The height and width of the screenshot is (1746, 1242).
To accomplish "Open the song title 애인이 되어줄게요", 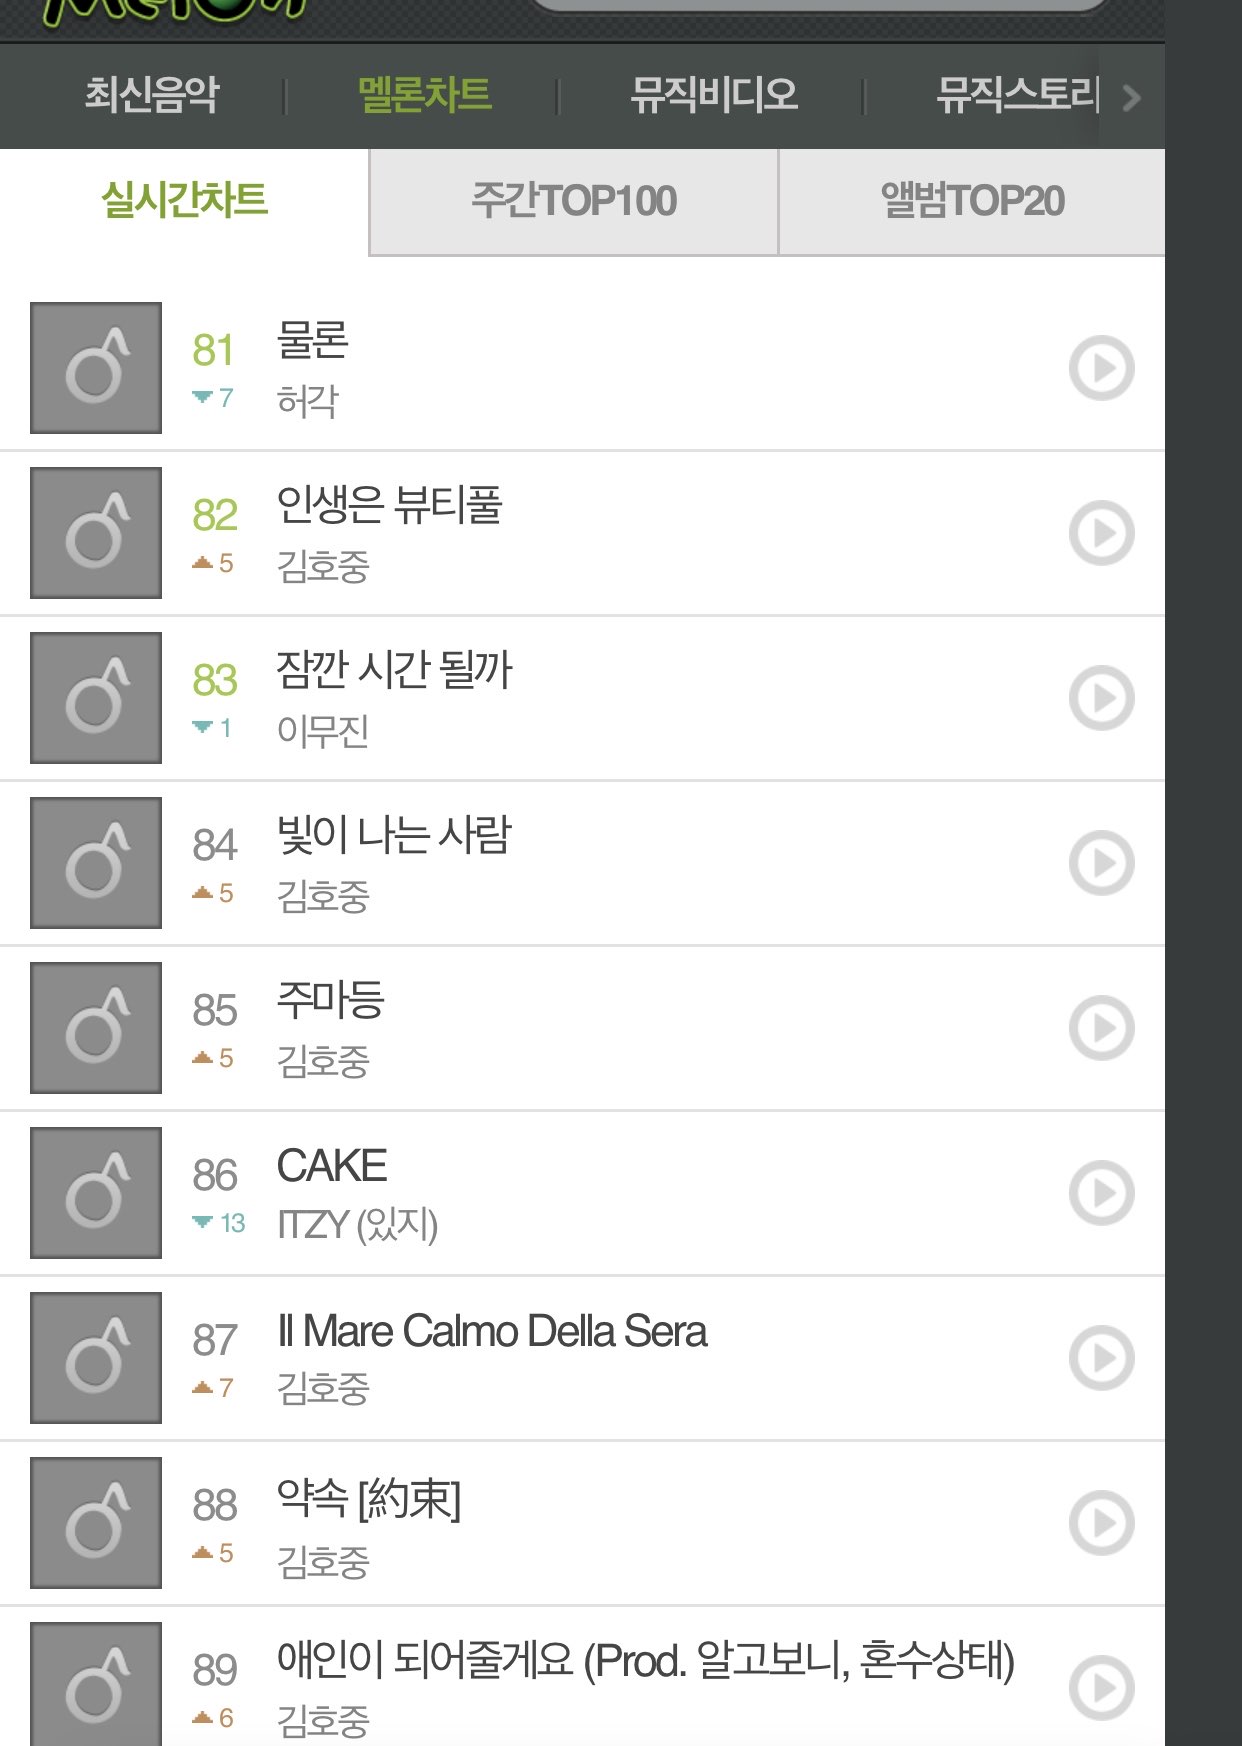I will (x=645, y=1660).
